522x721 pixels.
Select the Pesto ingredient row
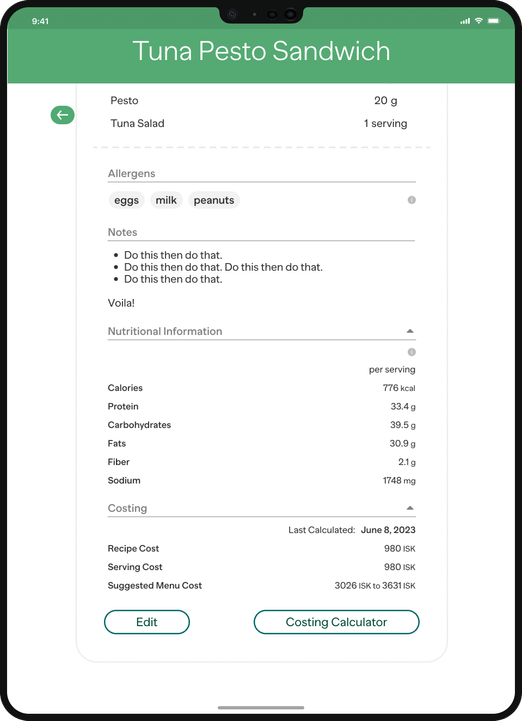pos(259,101)
